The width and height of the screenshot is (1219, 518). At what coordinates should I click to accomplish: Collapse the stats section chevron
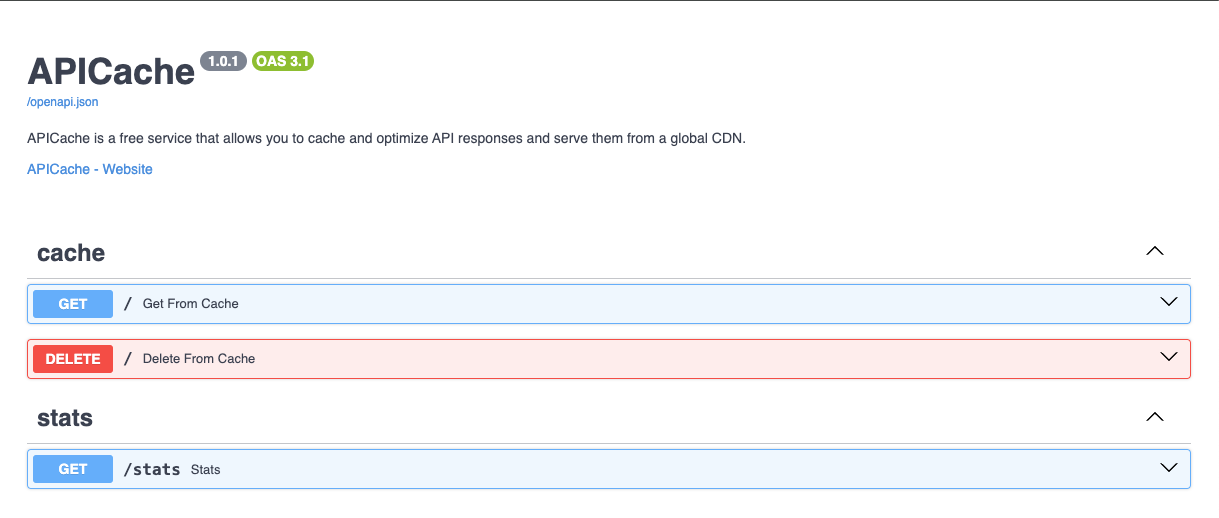click(1155, 416)
